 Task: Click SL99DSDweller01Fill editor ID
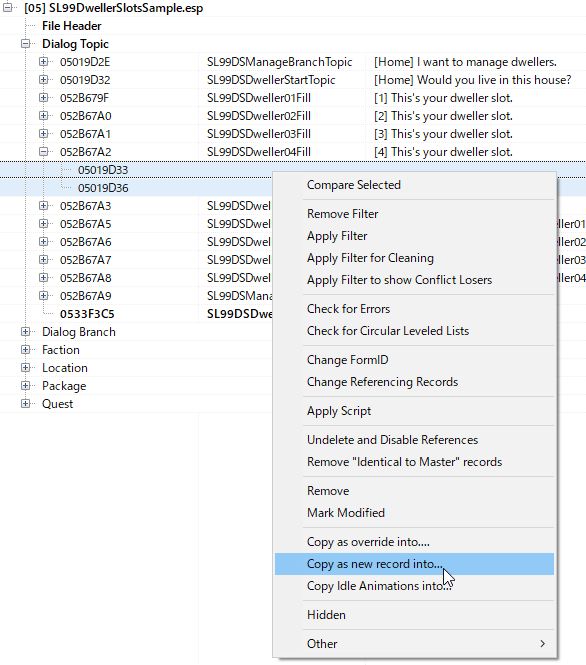(259, 98)
